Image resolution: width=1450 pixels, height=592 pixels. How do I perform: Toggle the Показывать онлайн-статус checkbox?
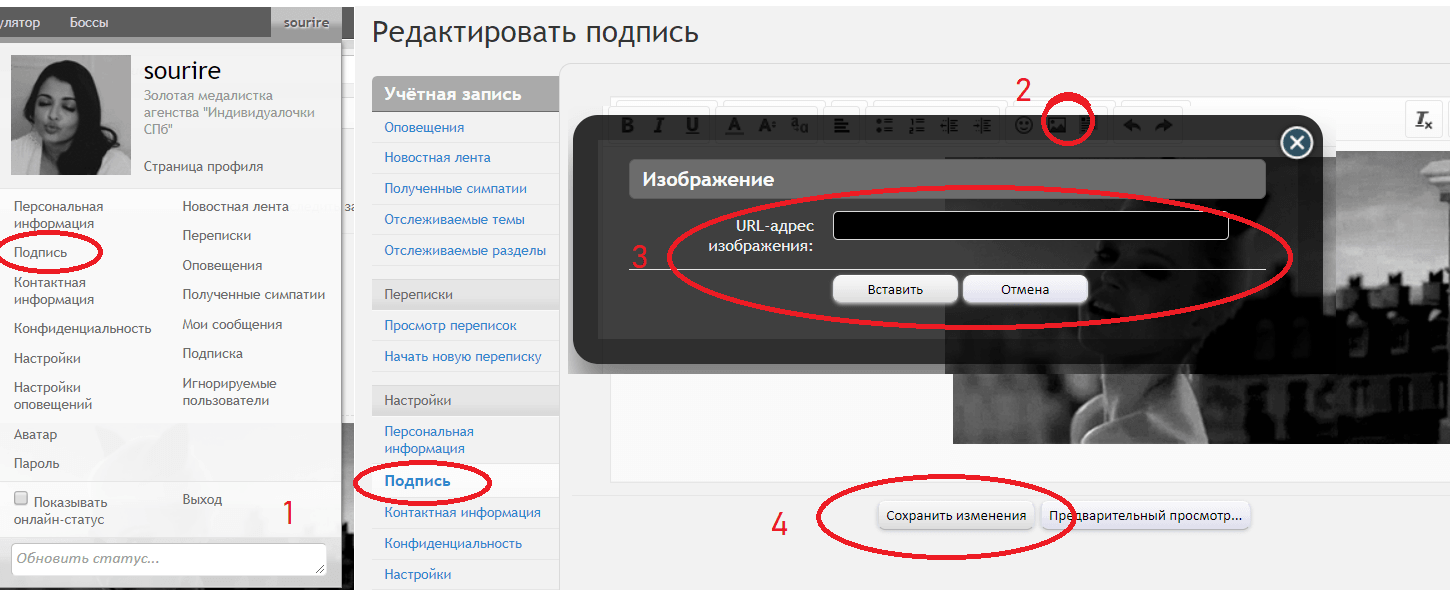click(x=21, y=498)
